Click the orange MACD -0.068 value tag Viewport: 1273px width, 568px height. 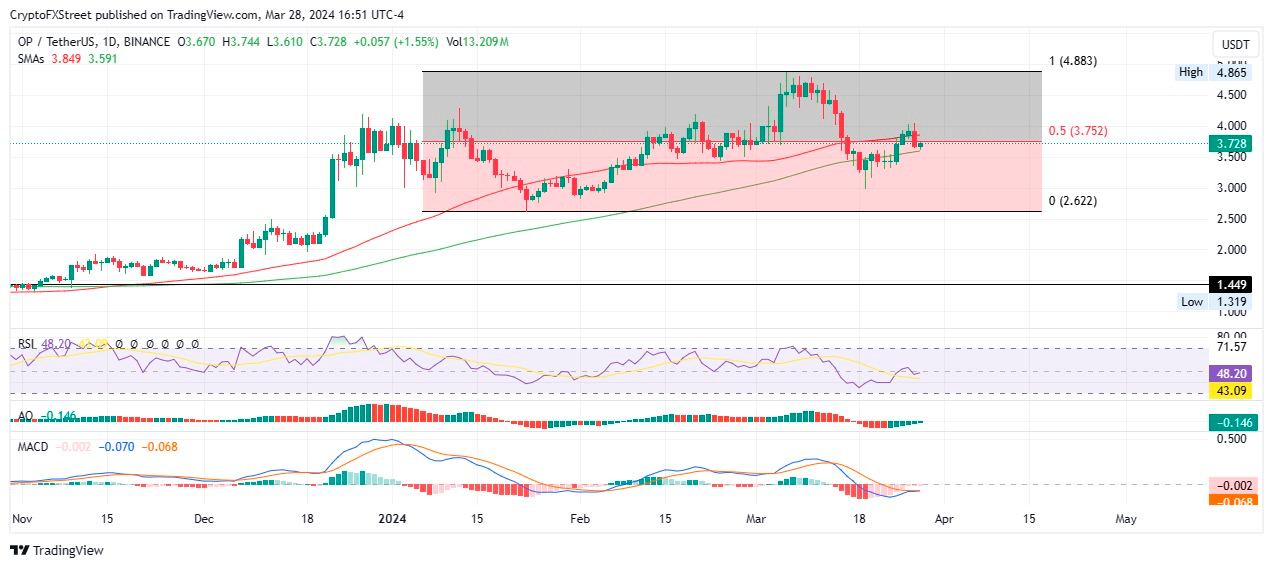point(1235,500)
